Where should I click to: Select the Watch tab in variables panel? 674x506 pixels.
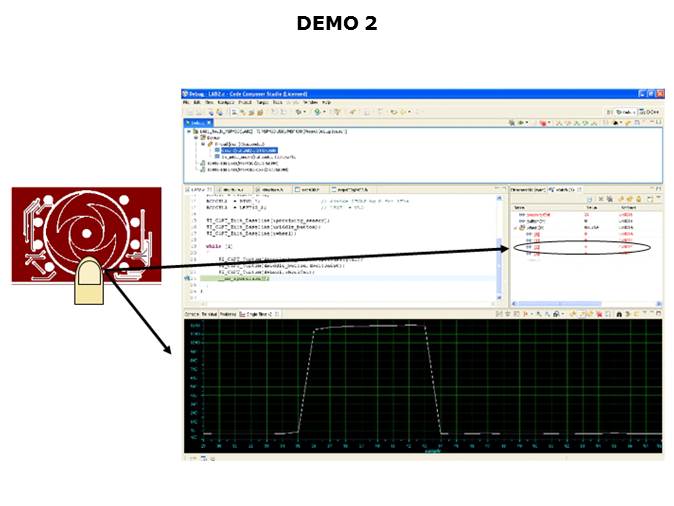click(559, 188)
